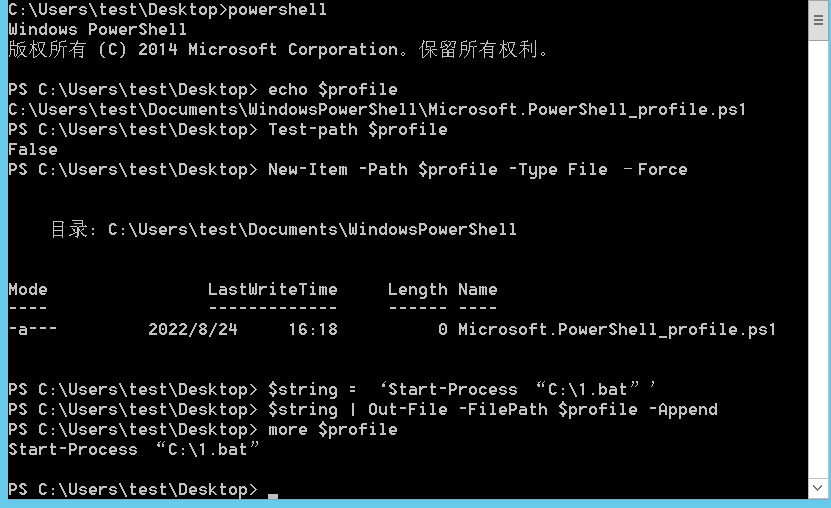
Task: Click the '-a---' mode attribute entry
Action: [33, 330]
